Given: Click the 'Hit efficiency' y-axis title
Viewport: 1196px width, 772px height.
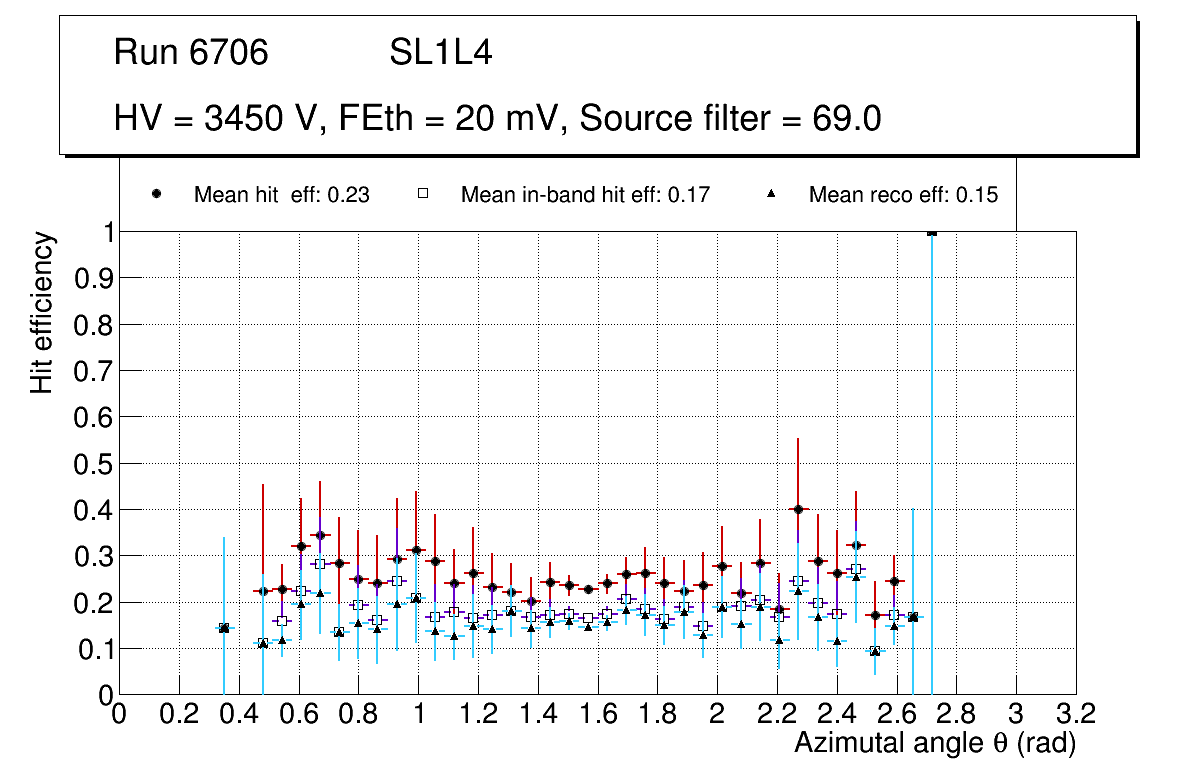Looking at the screenshot, I should (42, 312).
